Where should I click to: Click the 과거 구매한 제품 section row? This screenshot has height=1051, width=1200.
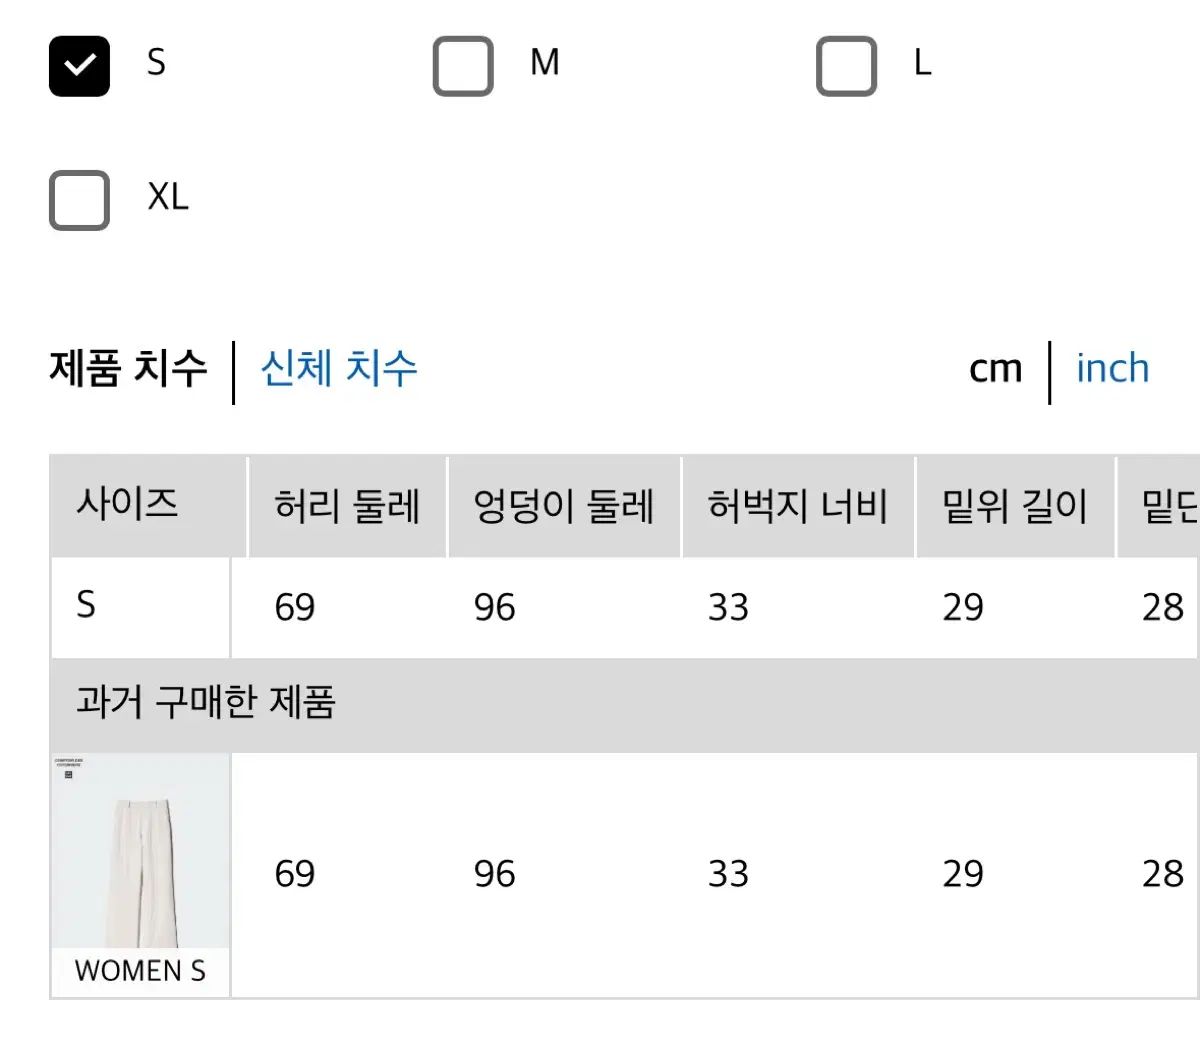coord(206,703)
